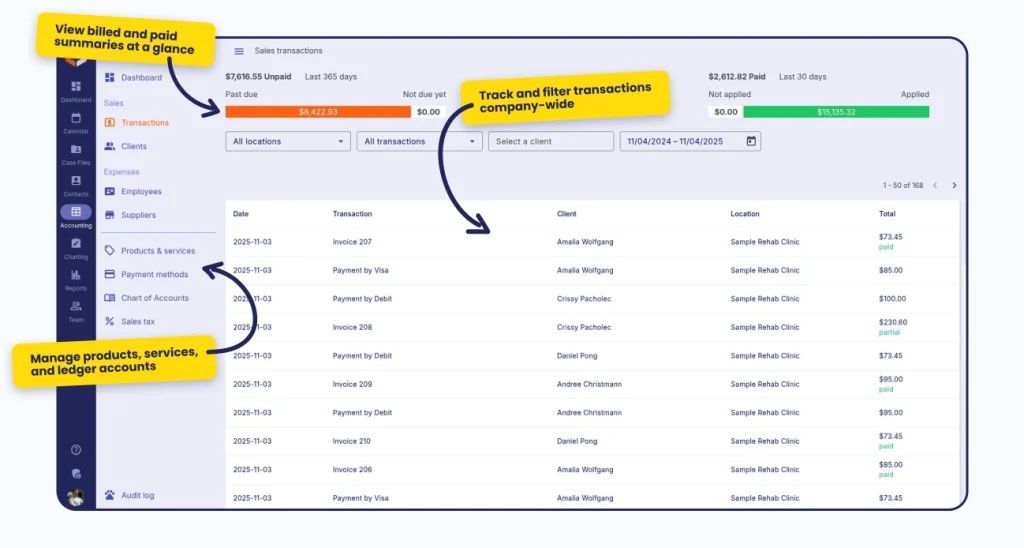The height and width of the screenshot is (548, 1024).
Task: Click the green applied $15,135.32 bar
Action: tap(836, 112)
